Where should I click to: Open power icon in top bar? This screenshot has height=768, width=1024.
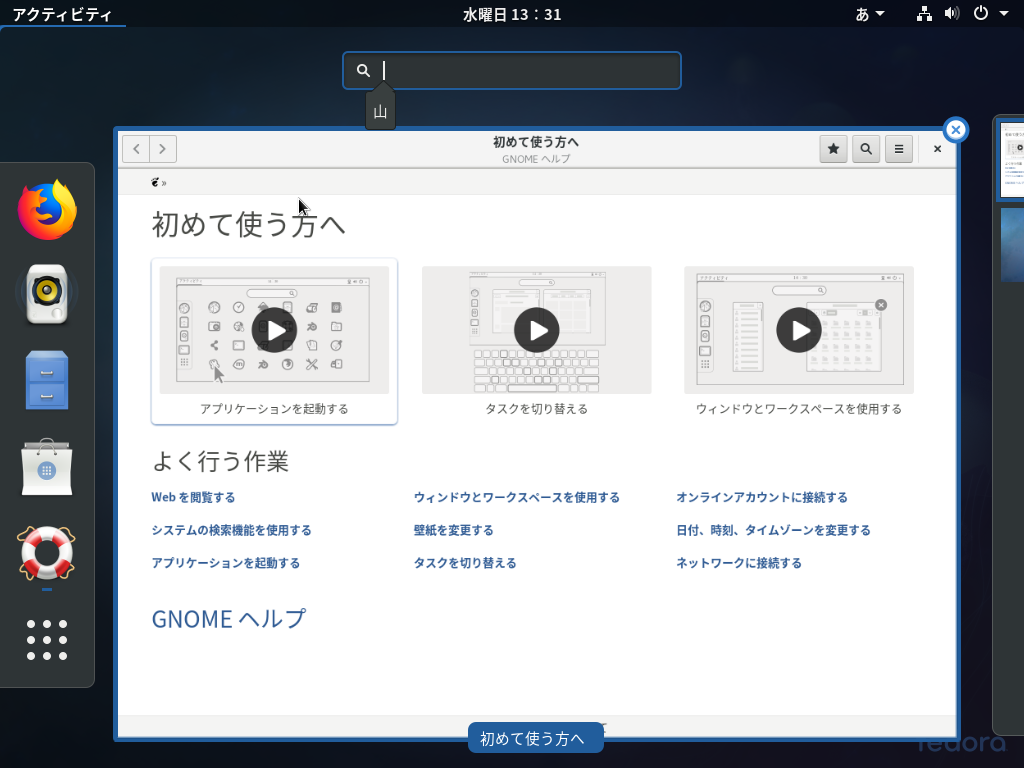[981, 14]
